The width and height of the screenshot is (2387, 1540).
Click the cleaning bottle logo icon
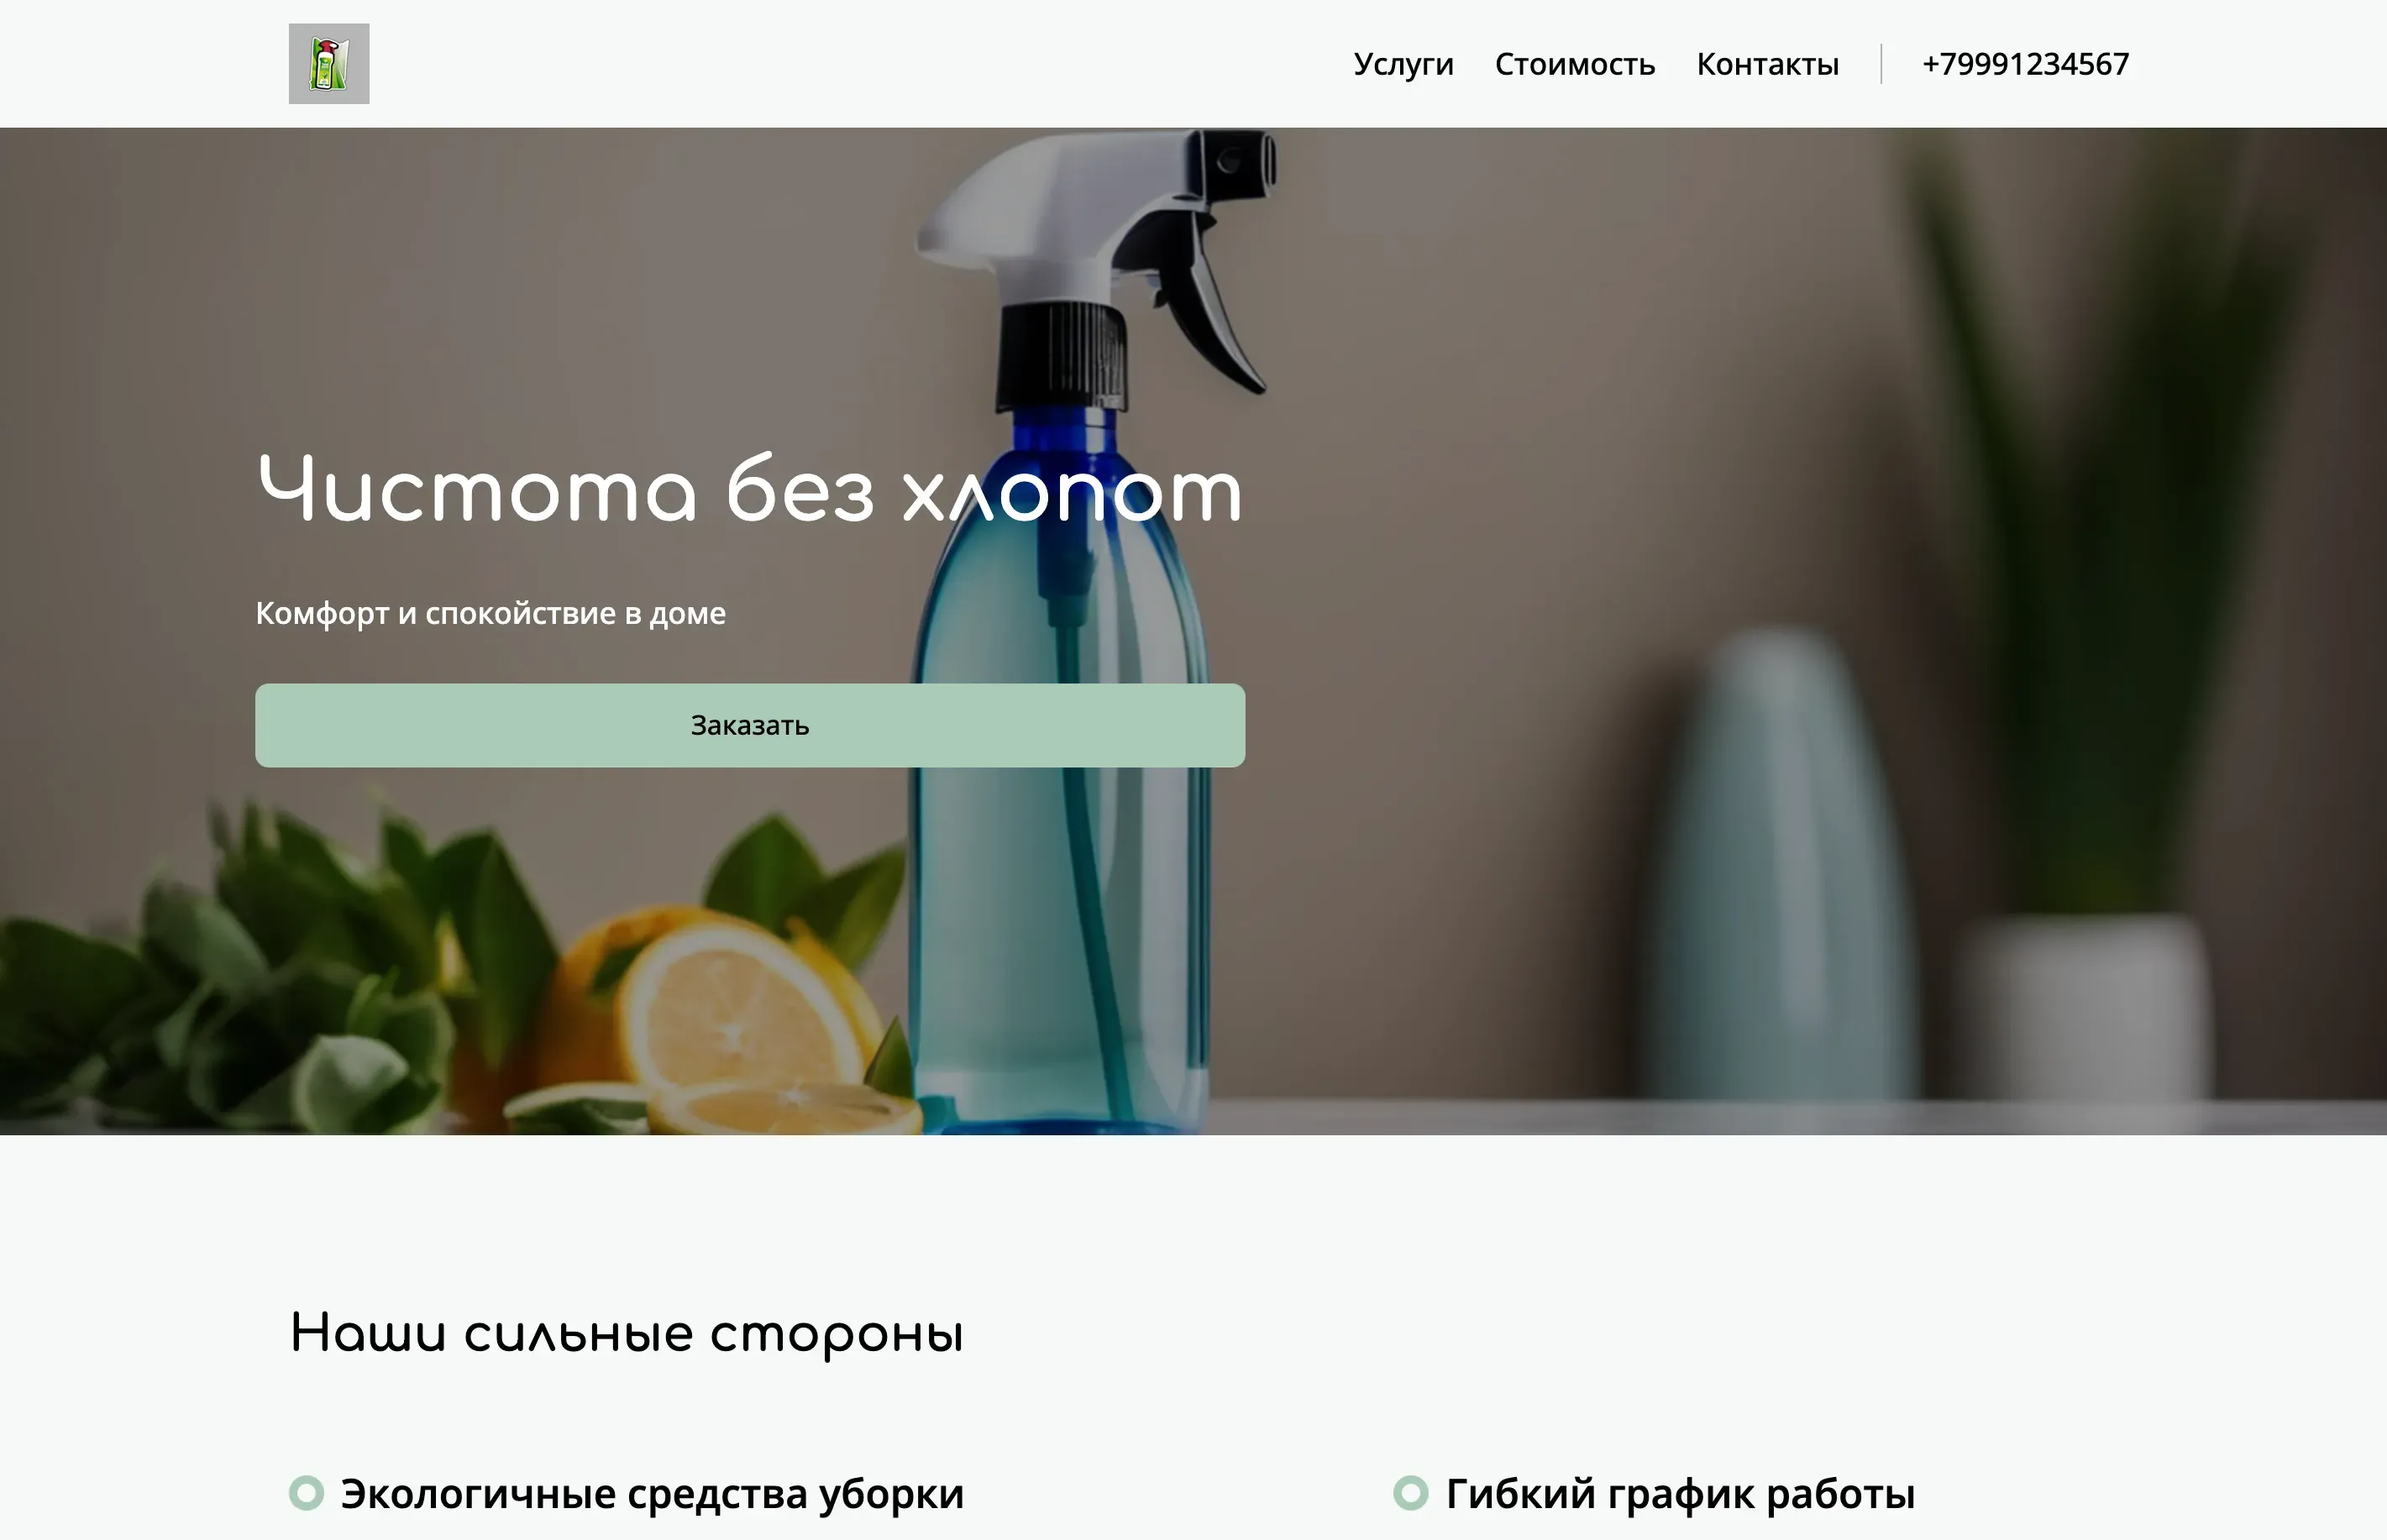(x=329, y=64)
